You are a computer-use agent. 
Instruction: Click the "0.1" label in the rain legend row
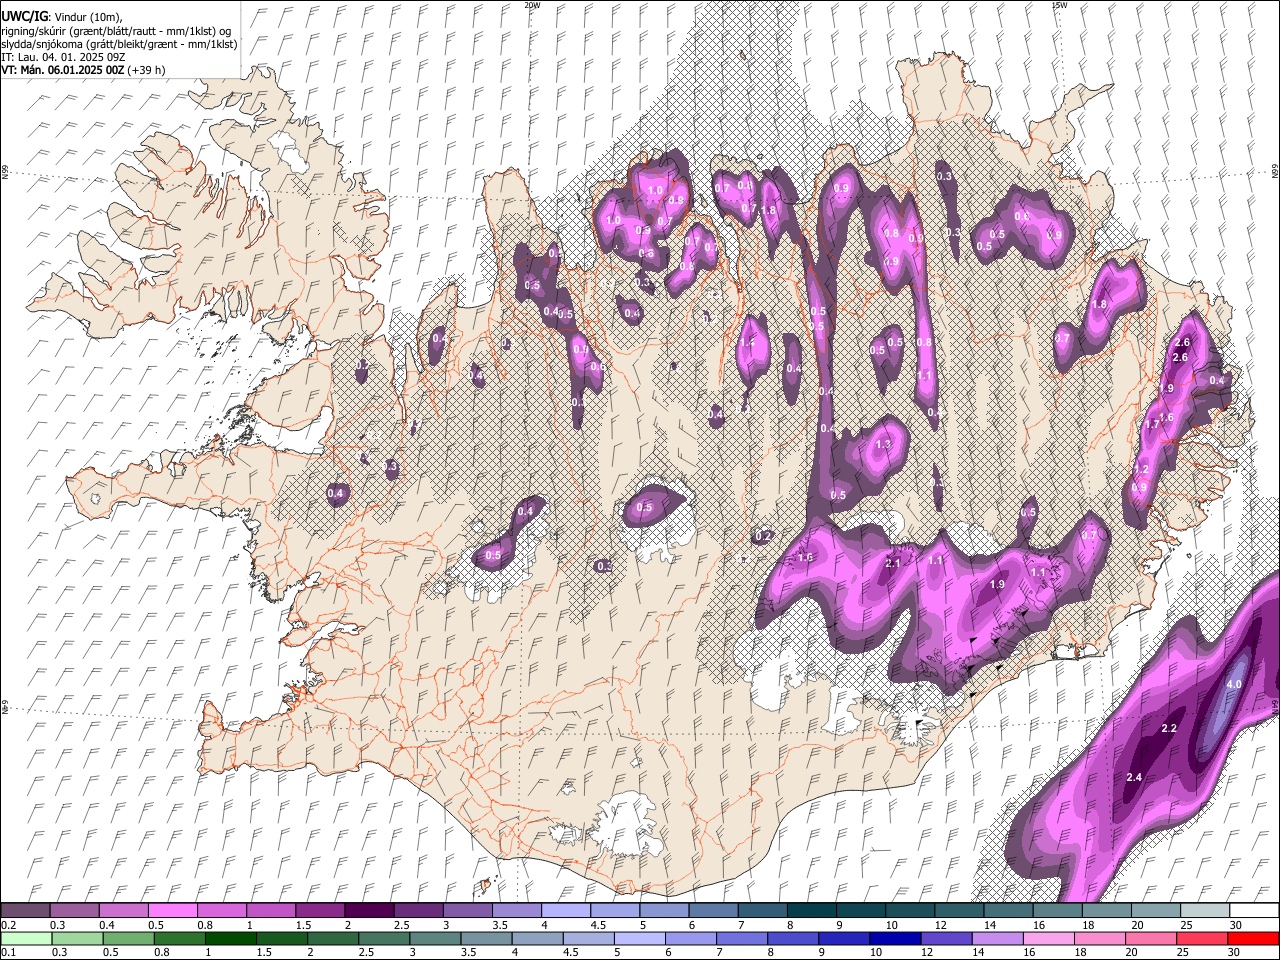[9, 952]
